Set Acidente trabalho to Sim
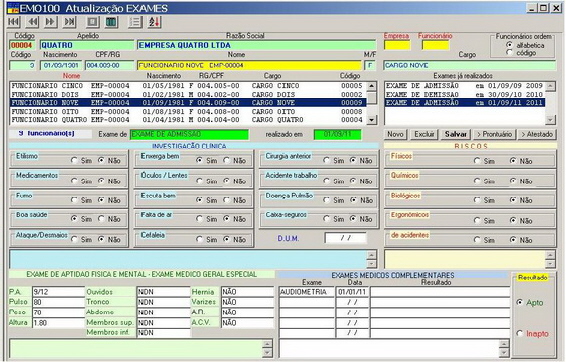This screenshot has width=566, height=362. point(327,180)
